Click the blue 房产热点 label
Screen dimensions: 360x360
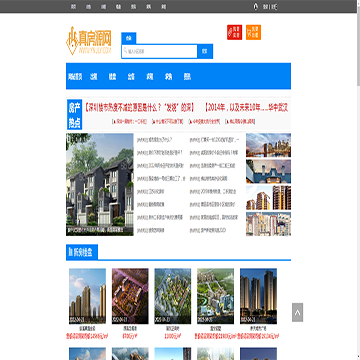[x=74, y=114]
